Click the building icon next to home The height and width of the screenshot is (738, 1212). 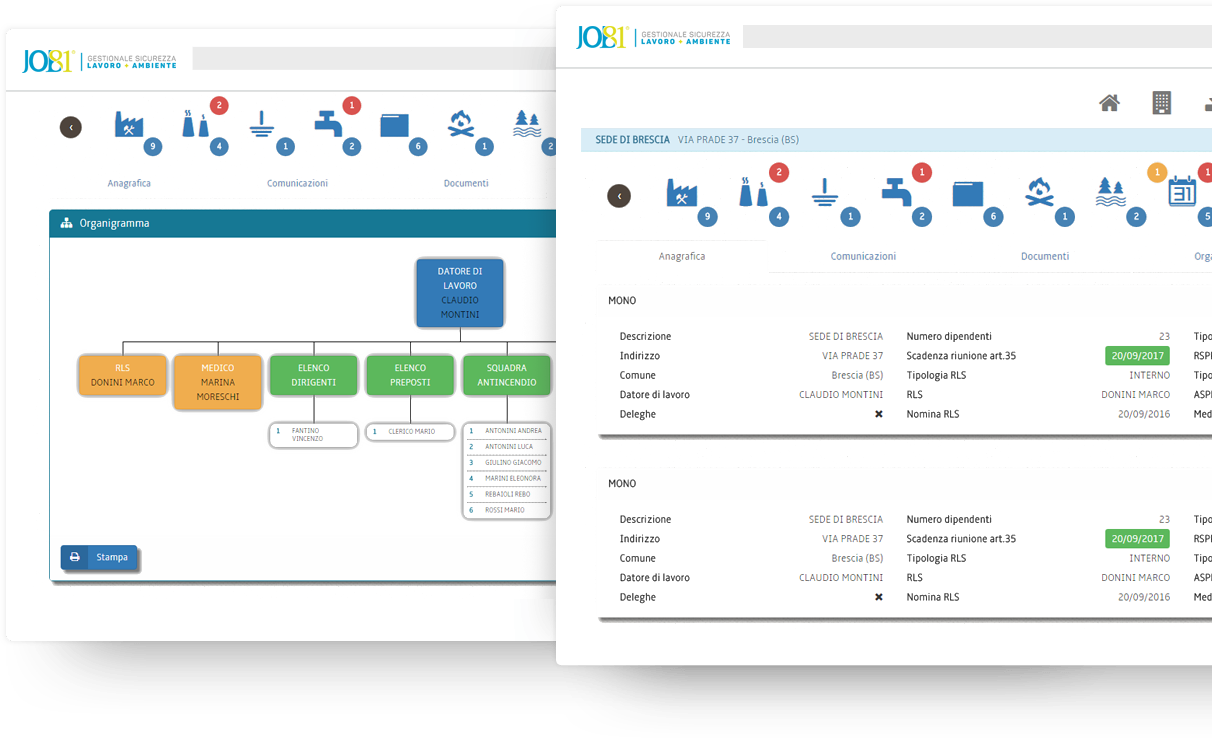(1160, 102)
